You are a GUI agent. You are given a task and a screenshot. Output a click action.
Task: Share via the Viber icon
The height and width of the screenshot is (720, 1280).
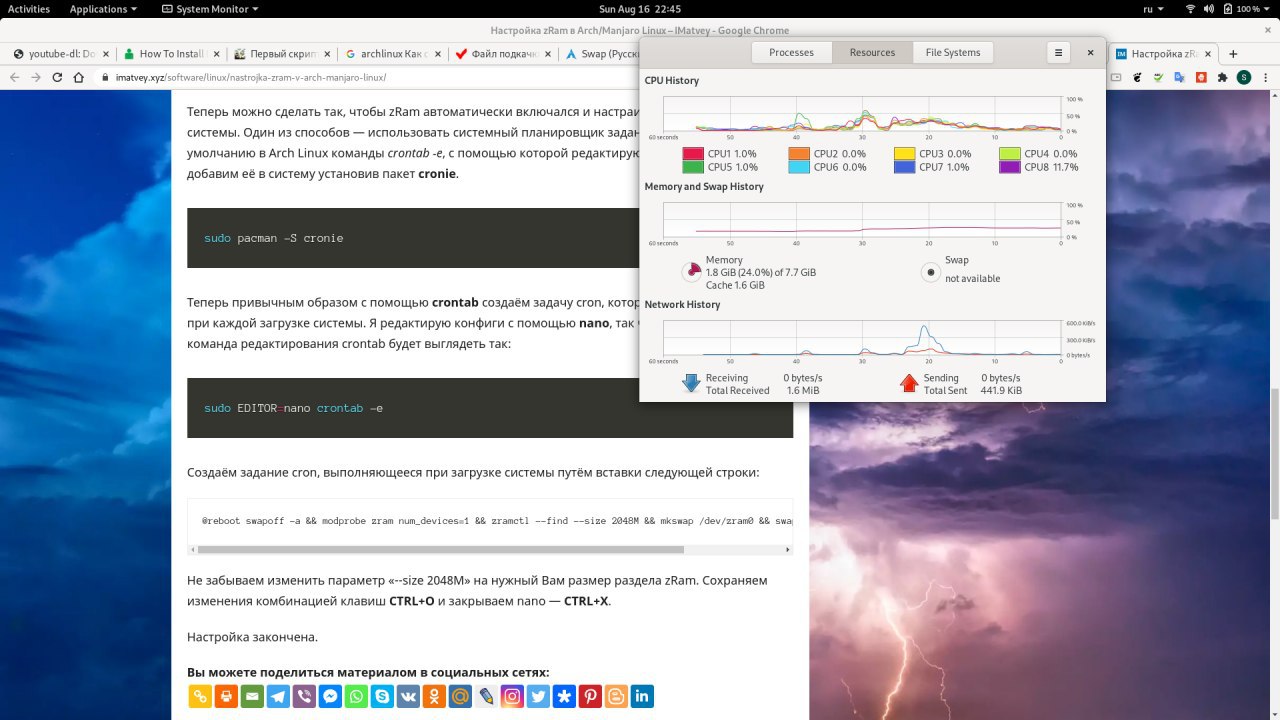click(x=304, y=696)
